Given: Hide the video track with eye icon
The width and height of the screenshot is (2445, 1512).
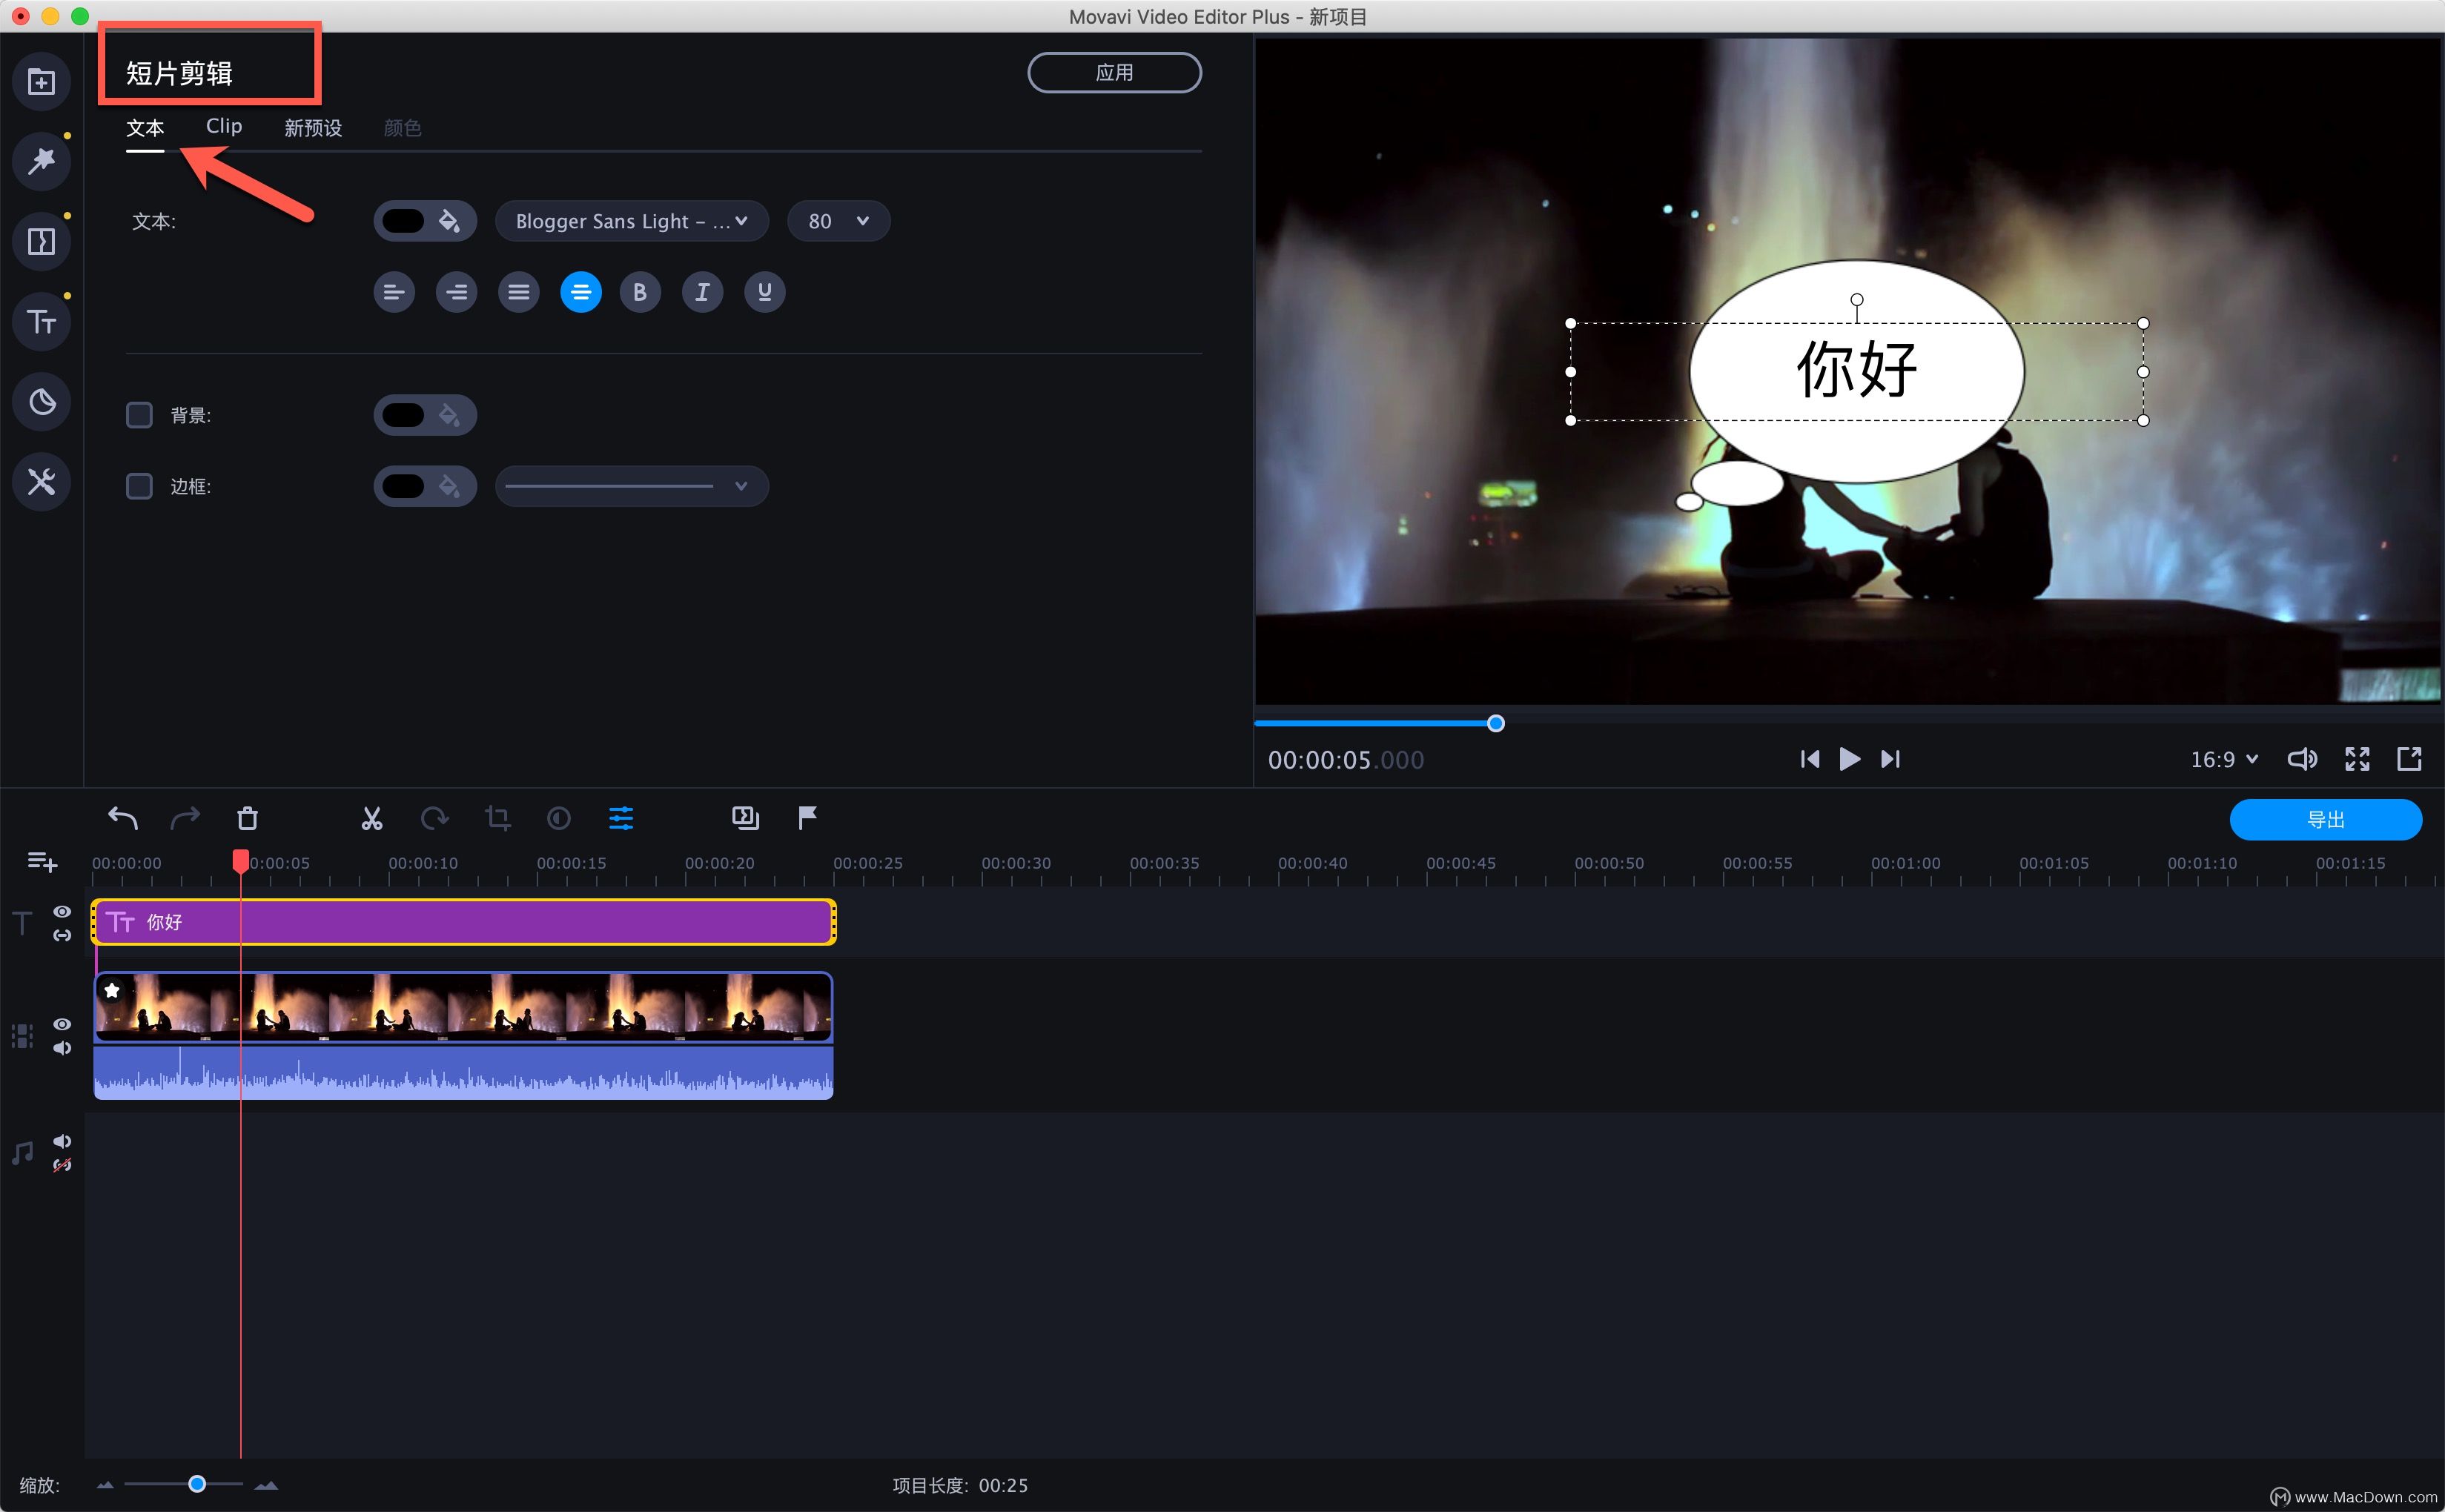Looking at the screenshot, I should [x=62, y=1024].
